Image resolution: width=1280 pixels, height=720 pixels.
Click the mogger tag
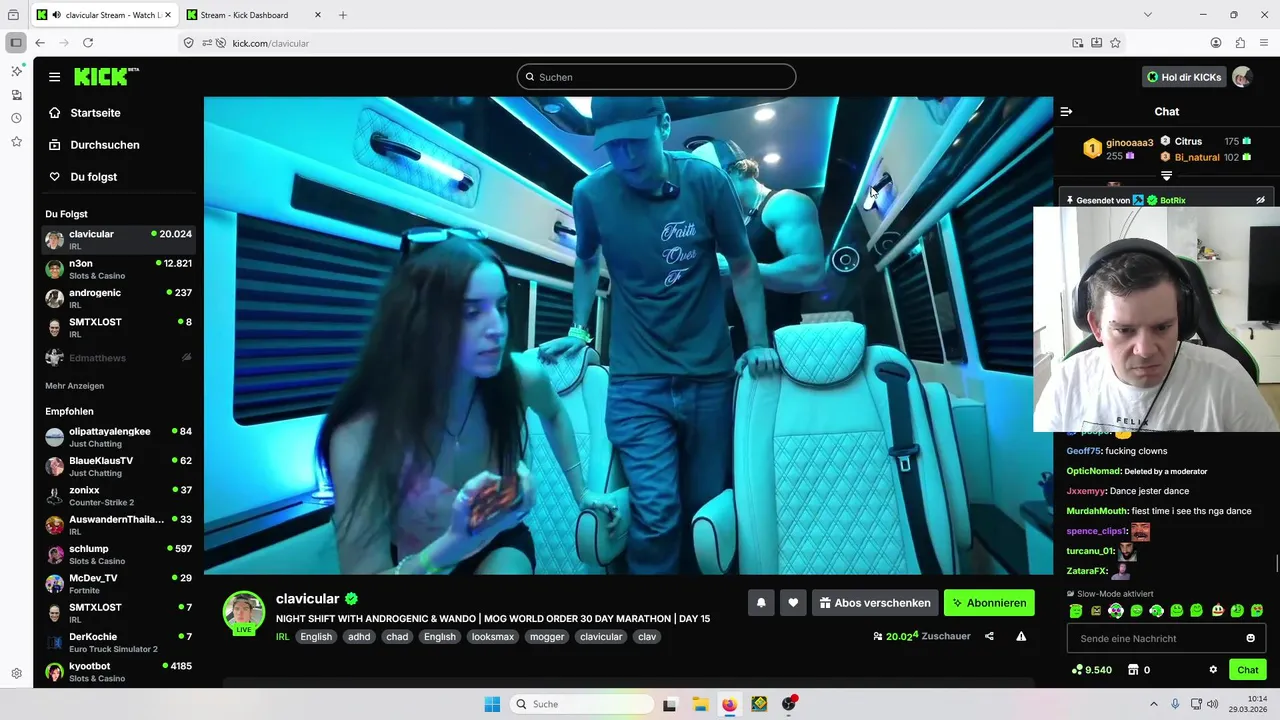point(547,637)
